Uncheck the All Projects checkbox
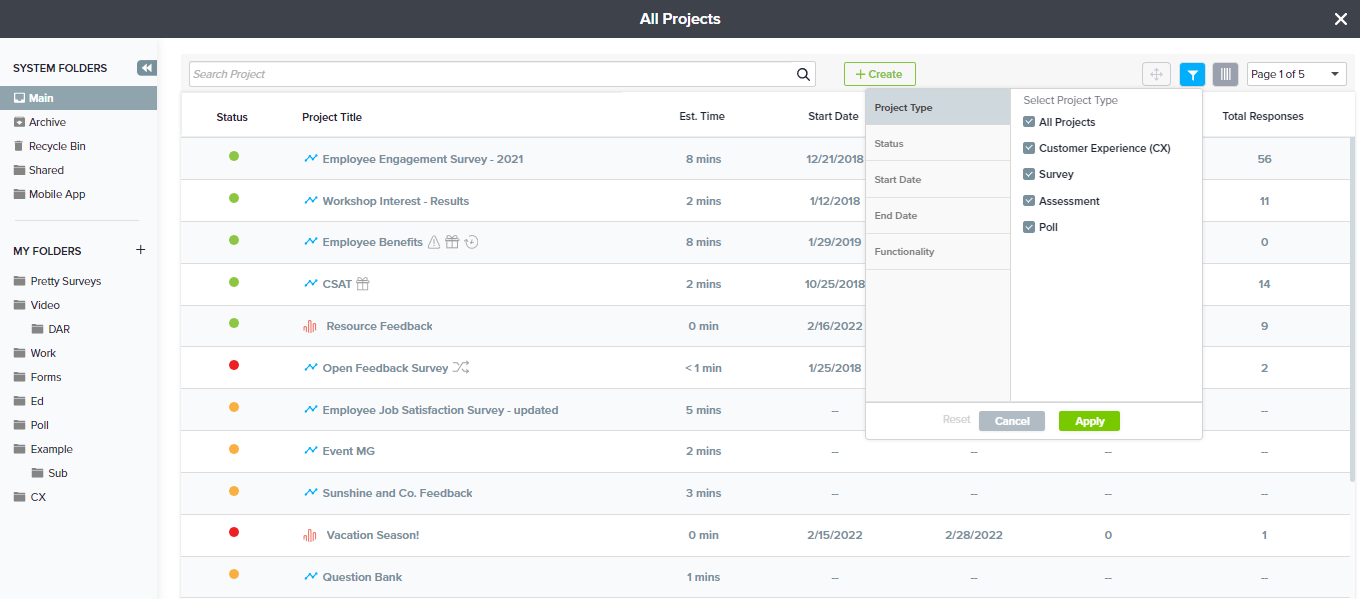The height and width of the screenshot is (600, 1360). click(x=1029, y=122)
